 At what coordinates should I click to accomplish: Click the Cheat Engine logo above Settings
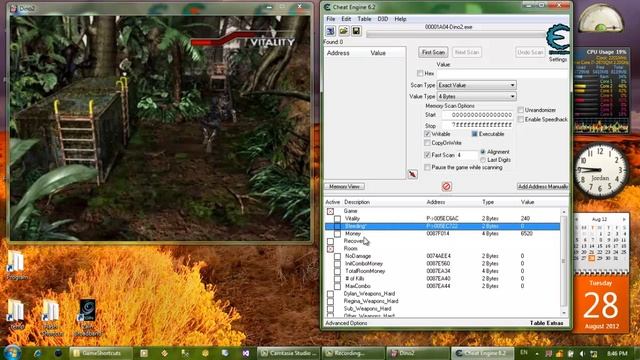pos(558,39)
